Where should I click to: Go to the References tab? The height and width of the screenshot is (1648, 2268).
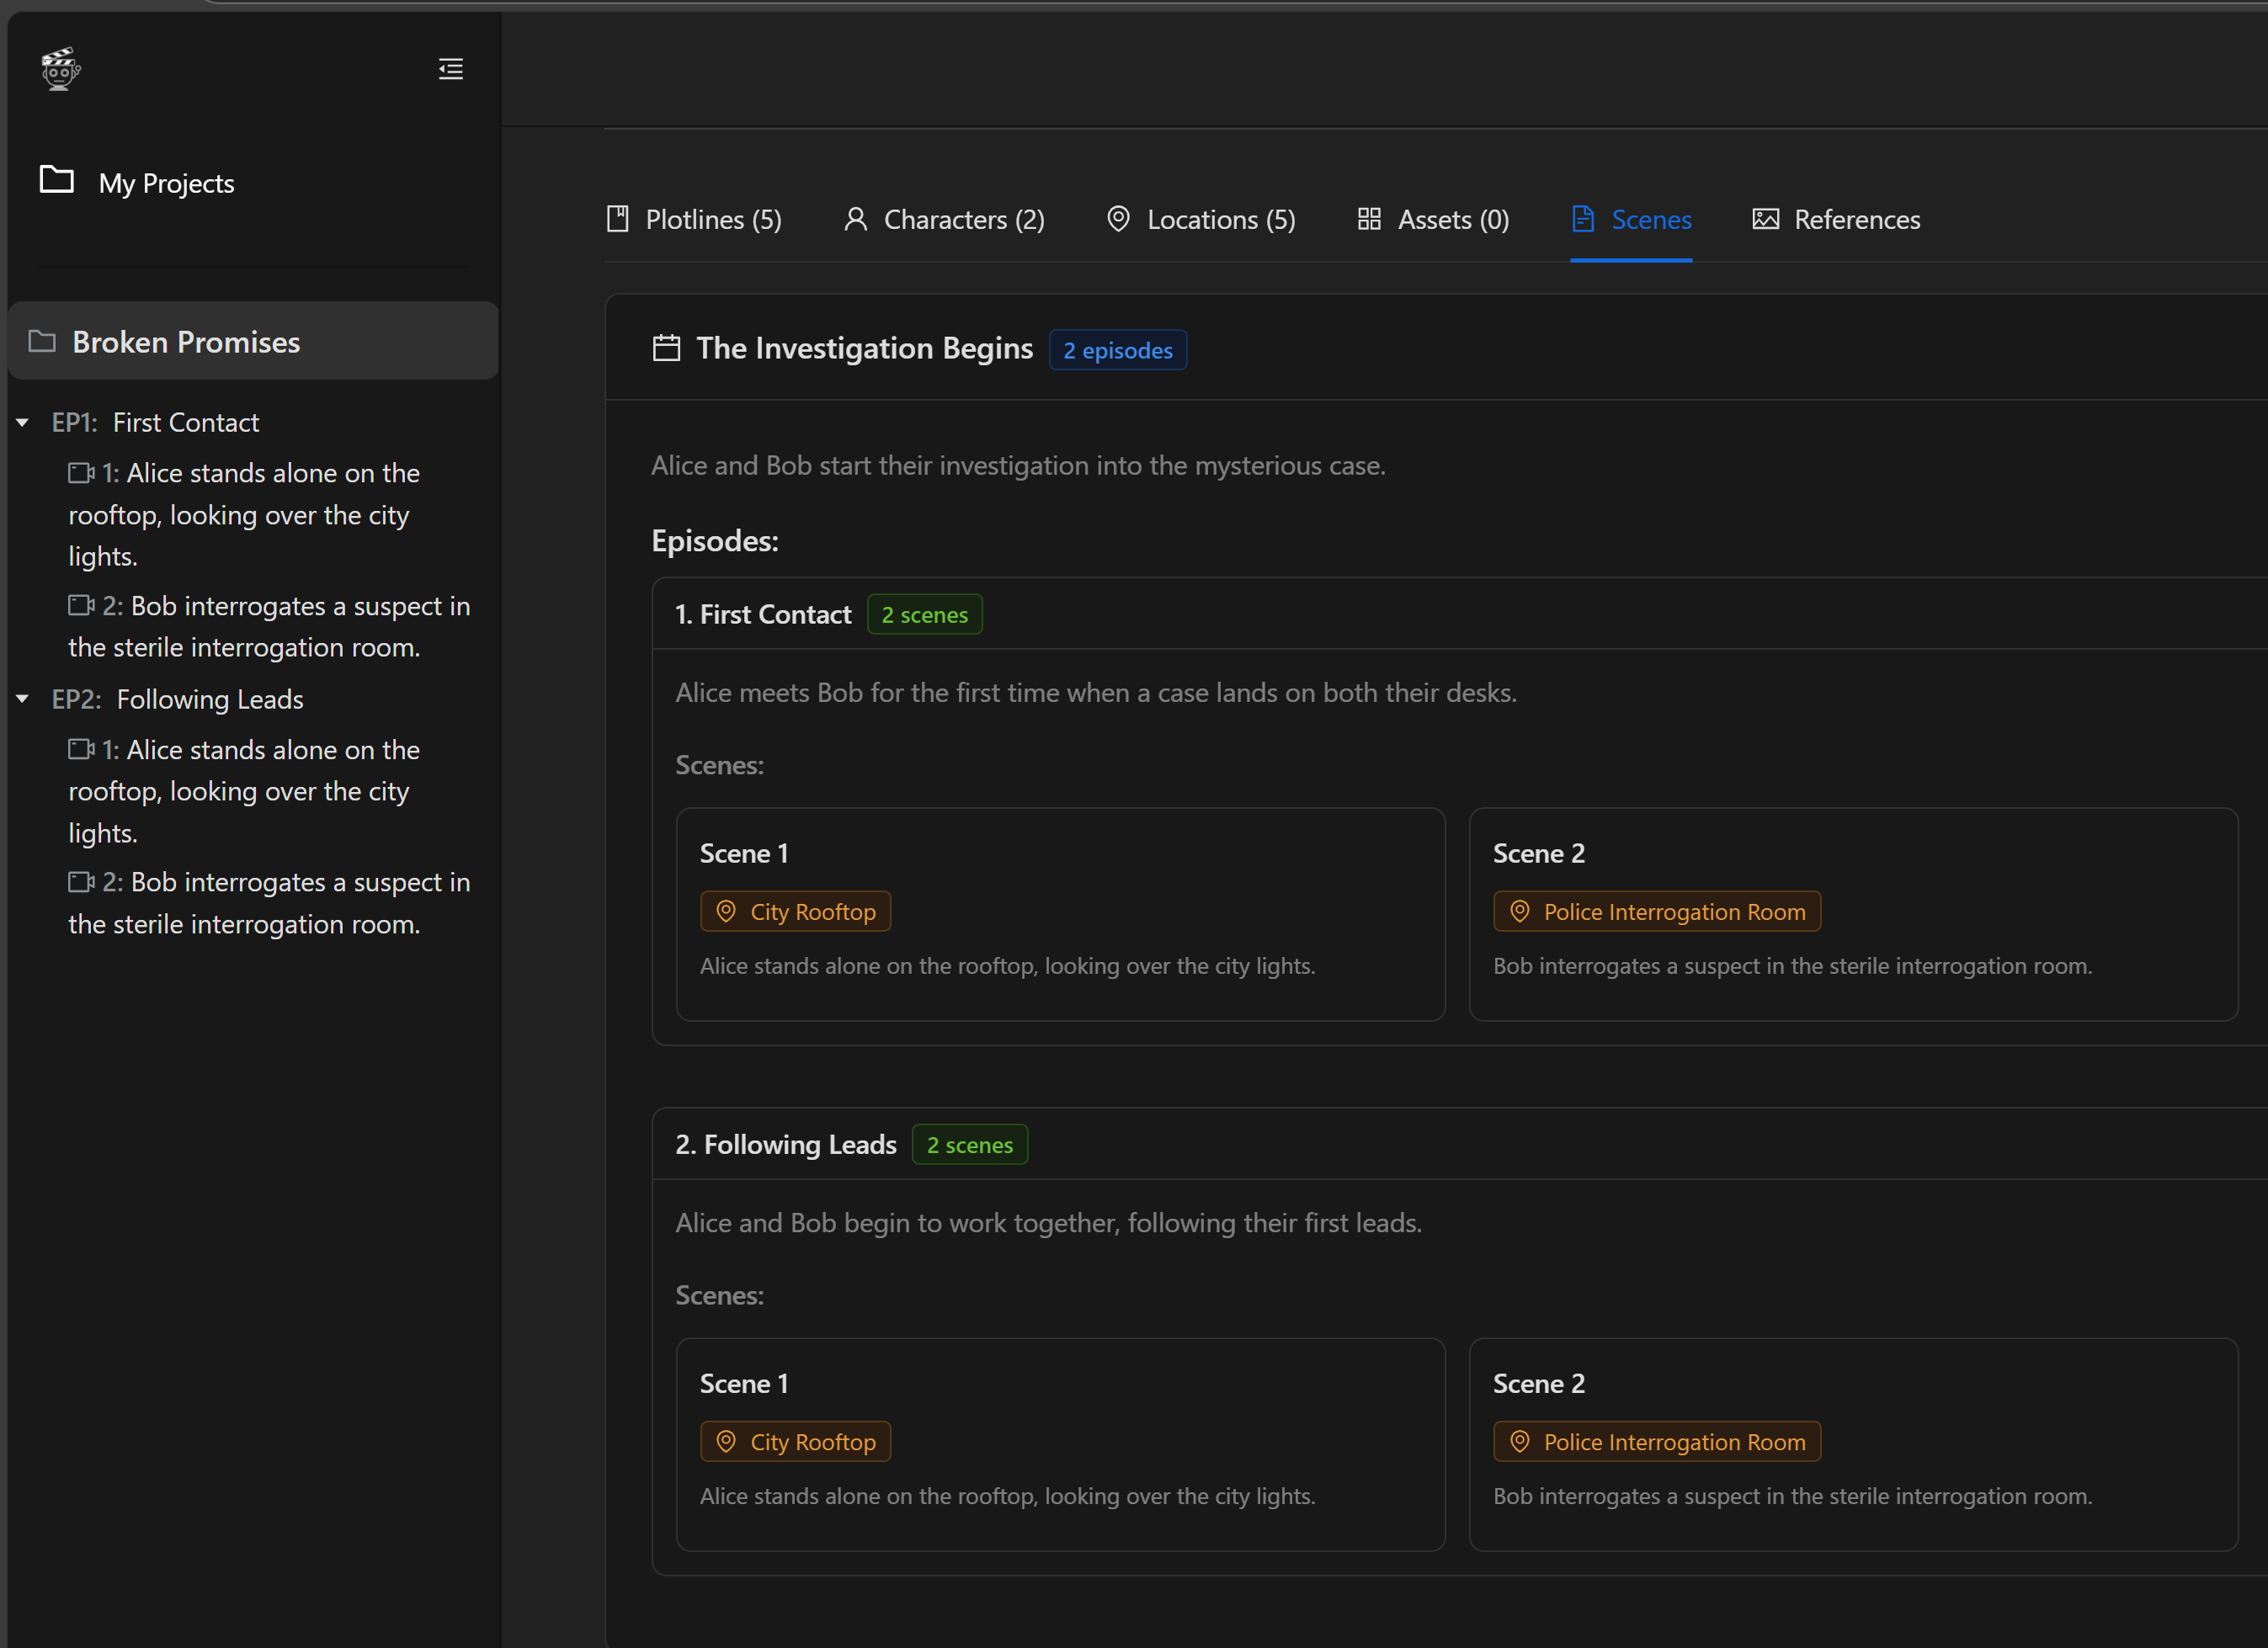[x=1836, y=219]
